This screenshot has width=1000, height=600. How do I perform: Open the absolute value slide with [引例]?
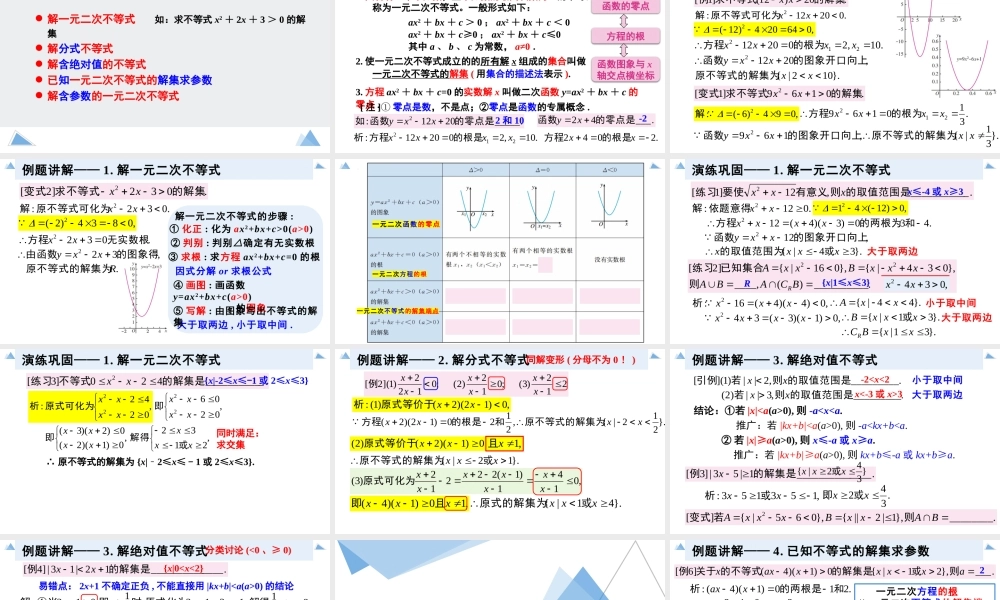point(835,441)
